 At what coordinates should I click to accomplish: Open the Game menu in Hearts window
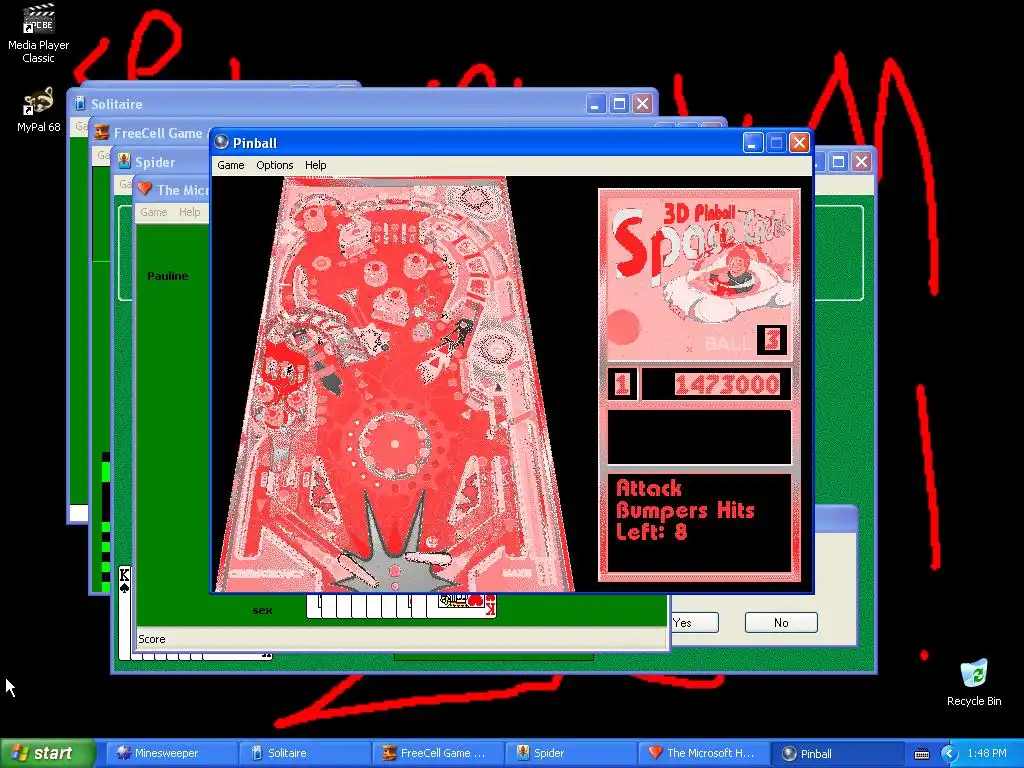pos(153,212)
